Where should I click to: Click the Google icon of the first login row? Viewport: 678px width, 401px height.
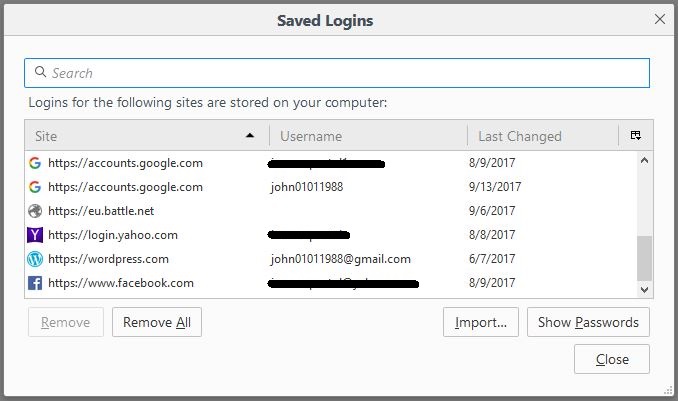point(35,163)
